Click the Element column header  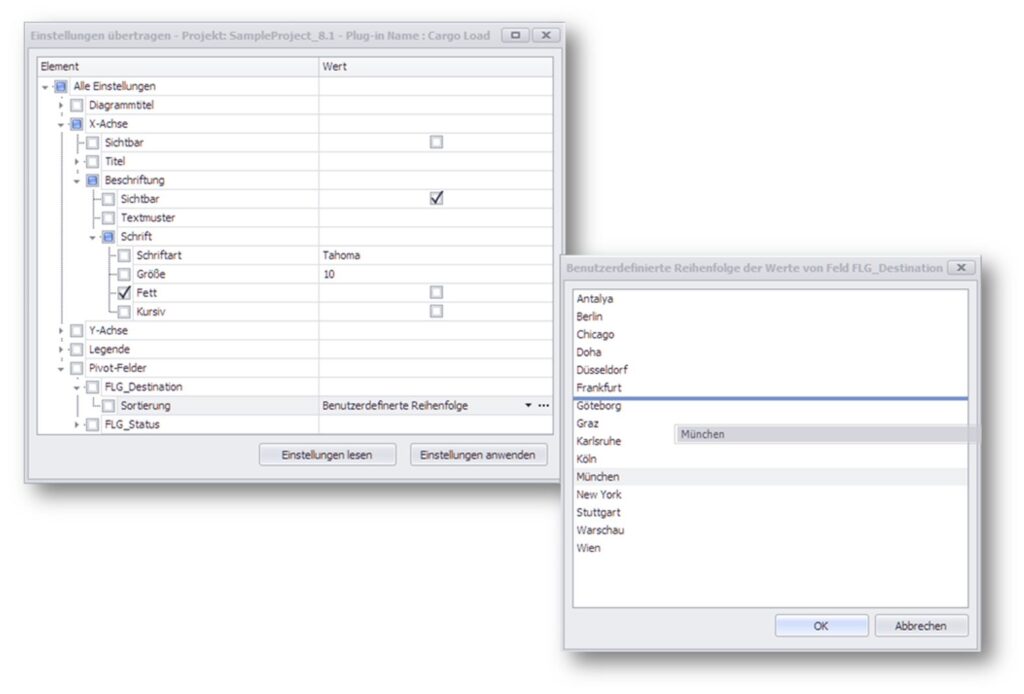pyautogui.click(x=178, y=67)
